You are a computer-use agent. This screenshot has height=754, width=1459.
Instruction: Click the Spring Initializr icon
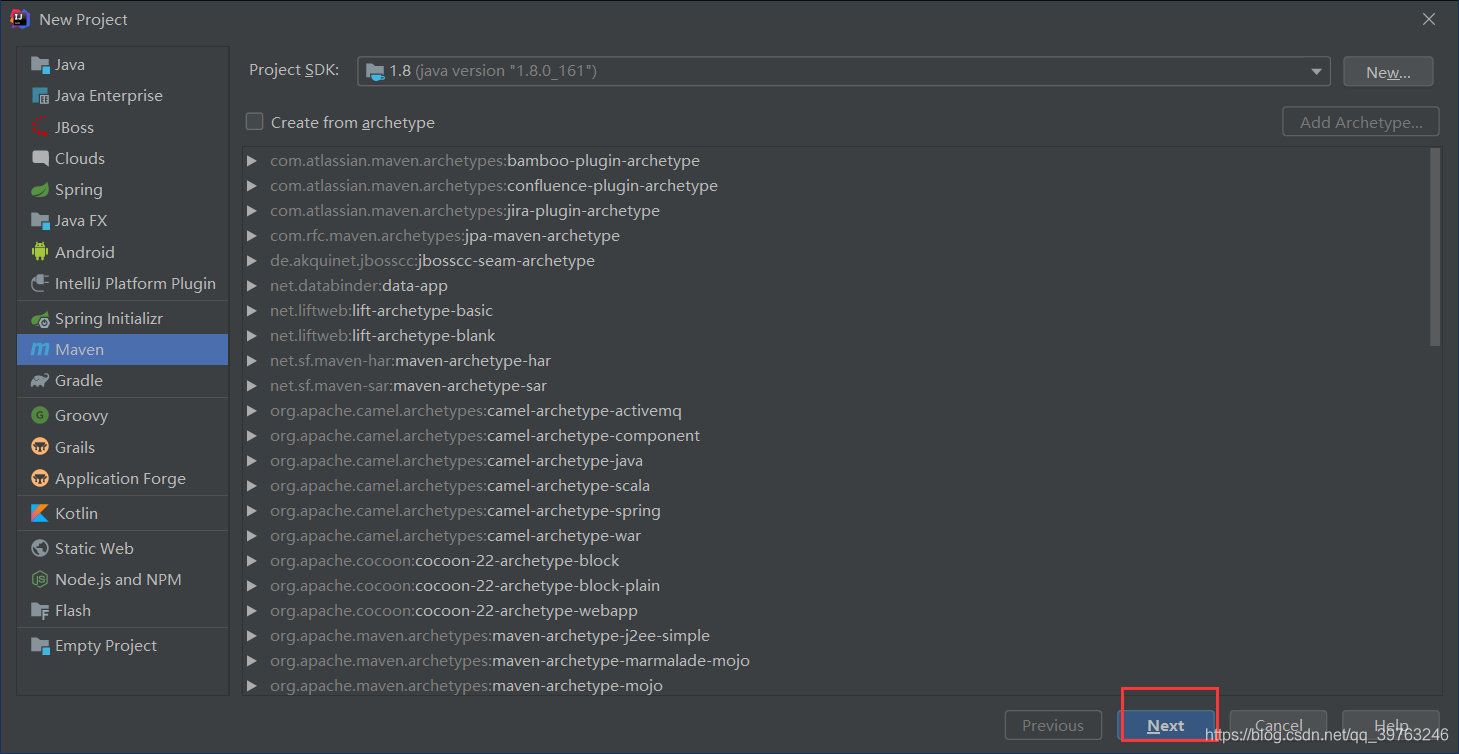[x=40, y=319]
